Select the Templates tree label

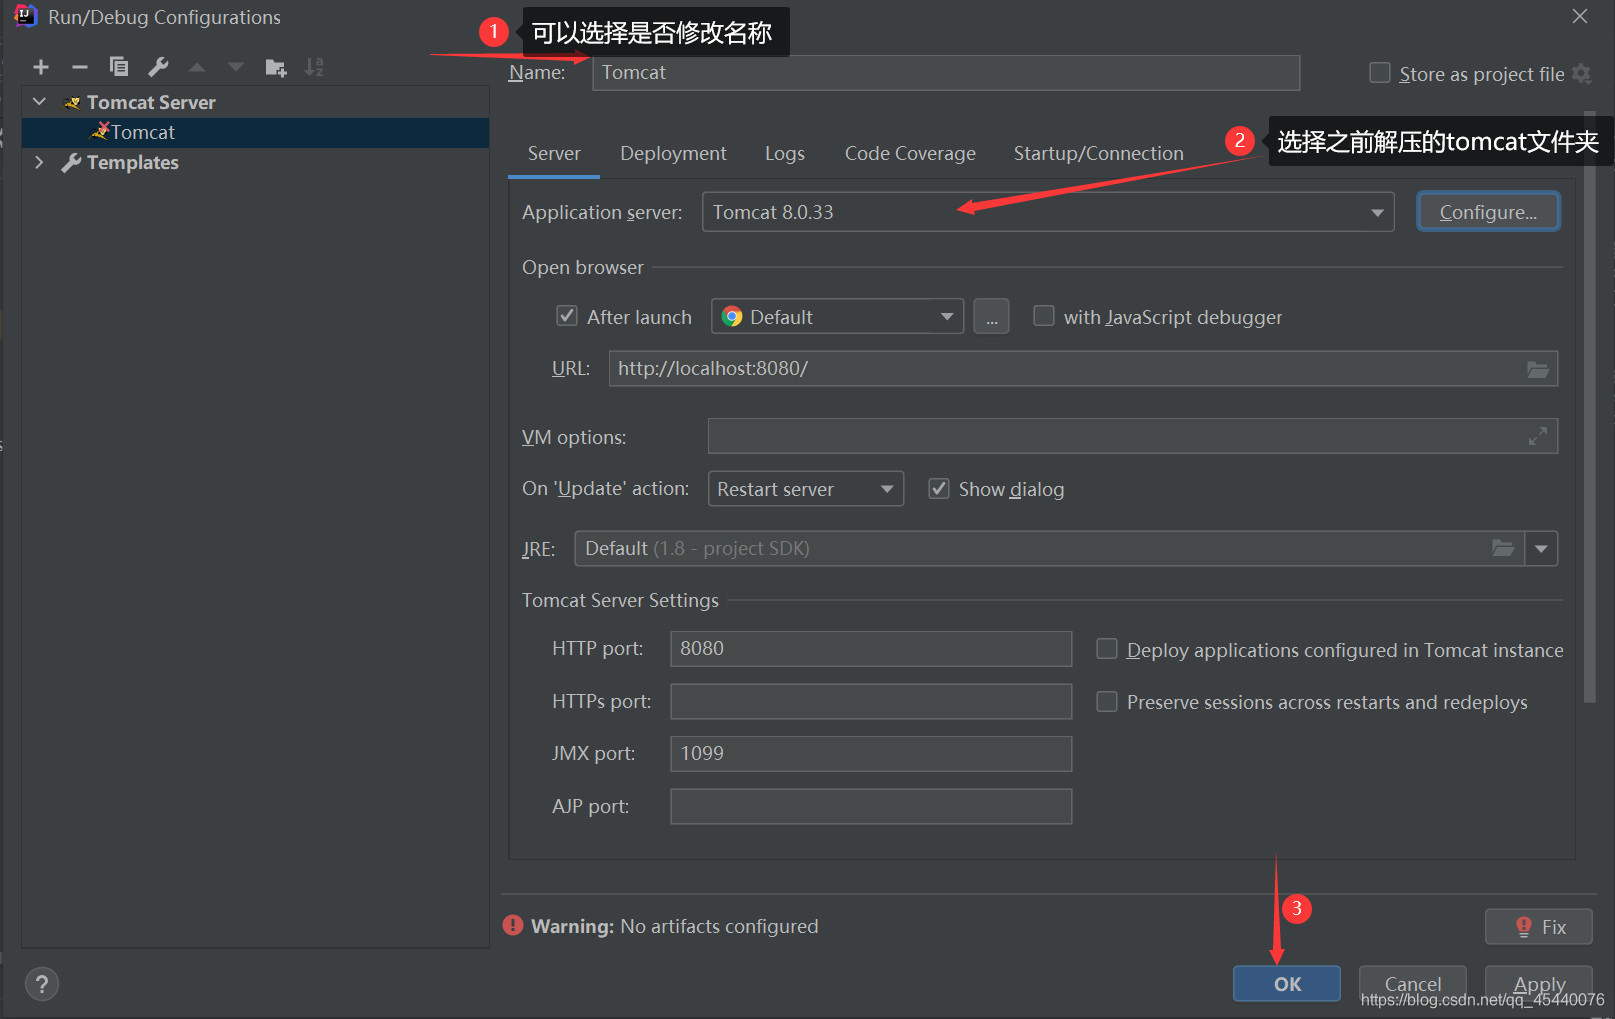tap(133, 162)
